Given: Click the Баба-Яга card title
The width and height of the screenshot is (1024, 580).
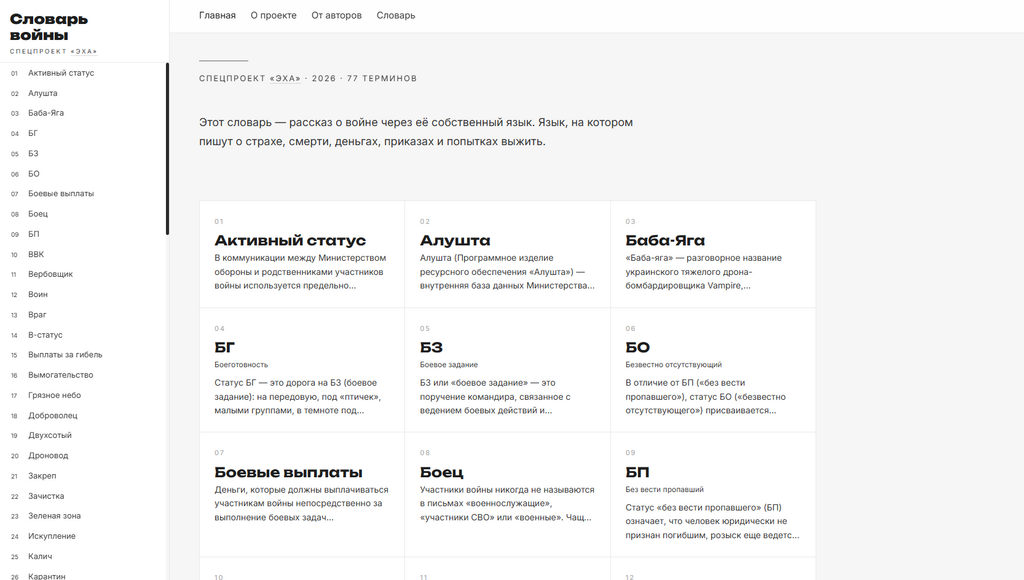Looking at the screenshot, I should tap(665, 240).
